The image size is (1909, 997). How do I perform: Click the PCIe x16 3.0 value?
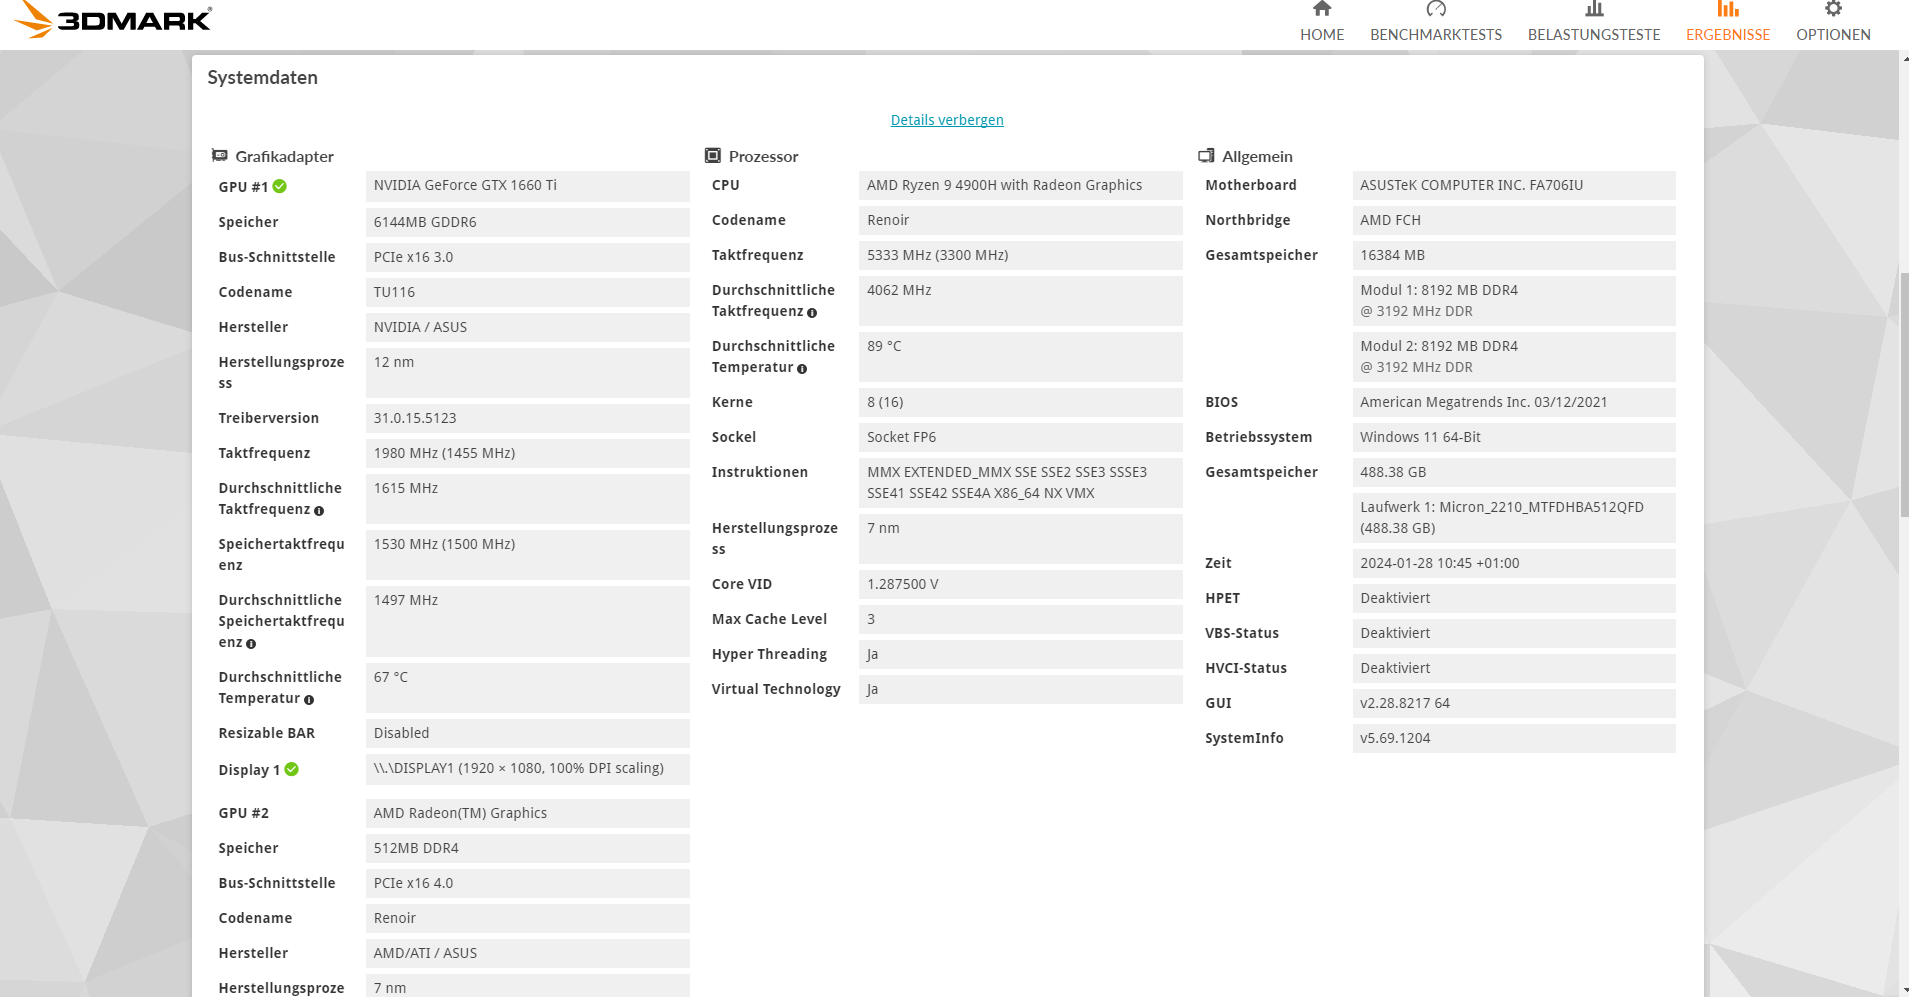(x=527, y=257)
